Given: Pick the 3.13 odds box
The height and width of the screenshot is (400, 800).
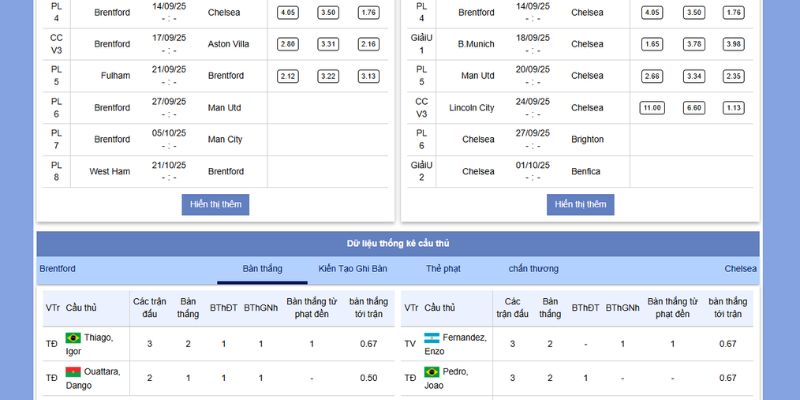Looking at the screenshot, I should (x=367, y=76).
